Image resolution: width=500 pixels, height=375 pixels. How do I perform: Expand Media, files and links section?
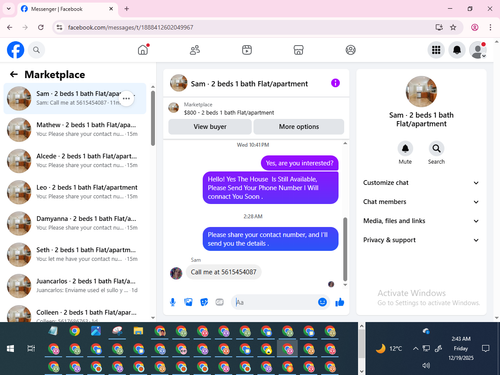pyautogui.click(x=421, y=221)
